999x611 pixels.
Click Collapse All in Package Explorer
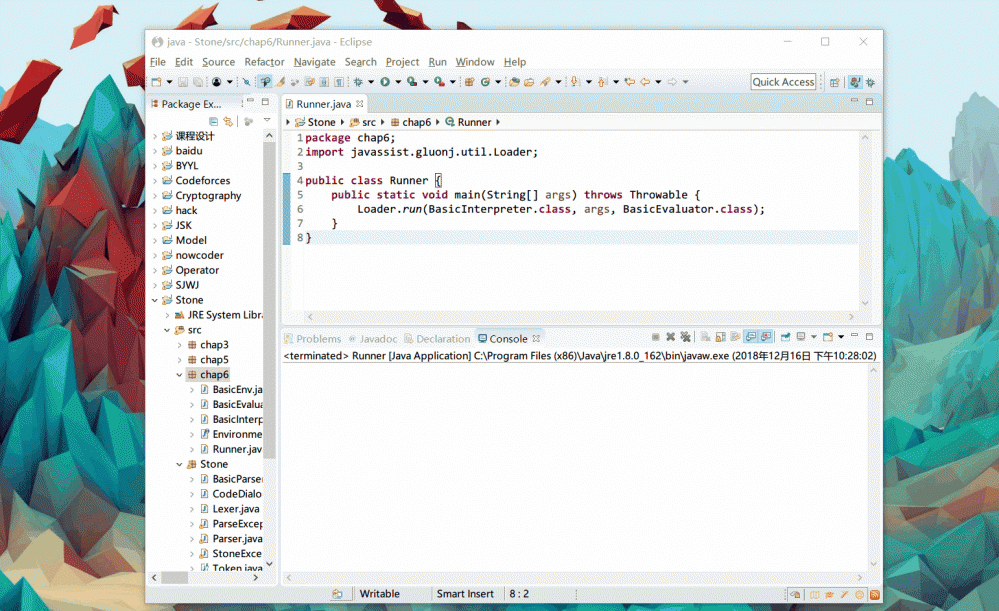point(213,121)
